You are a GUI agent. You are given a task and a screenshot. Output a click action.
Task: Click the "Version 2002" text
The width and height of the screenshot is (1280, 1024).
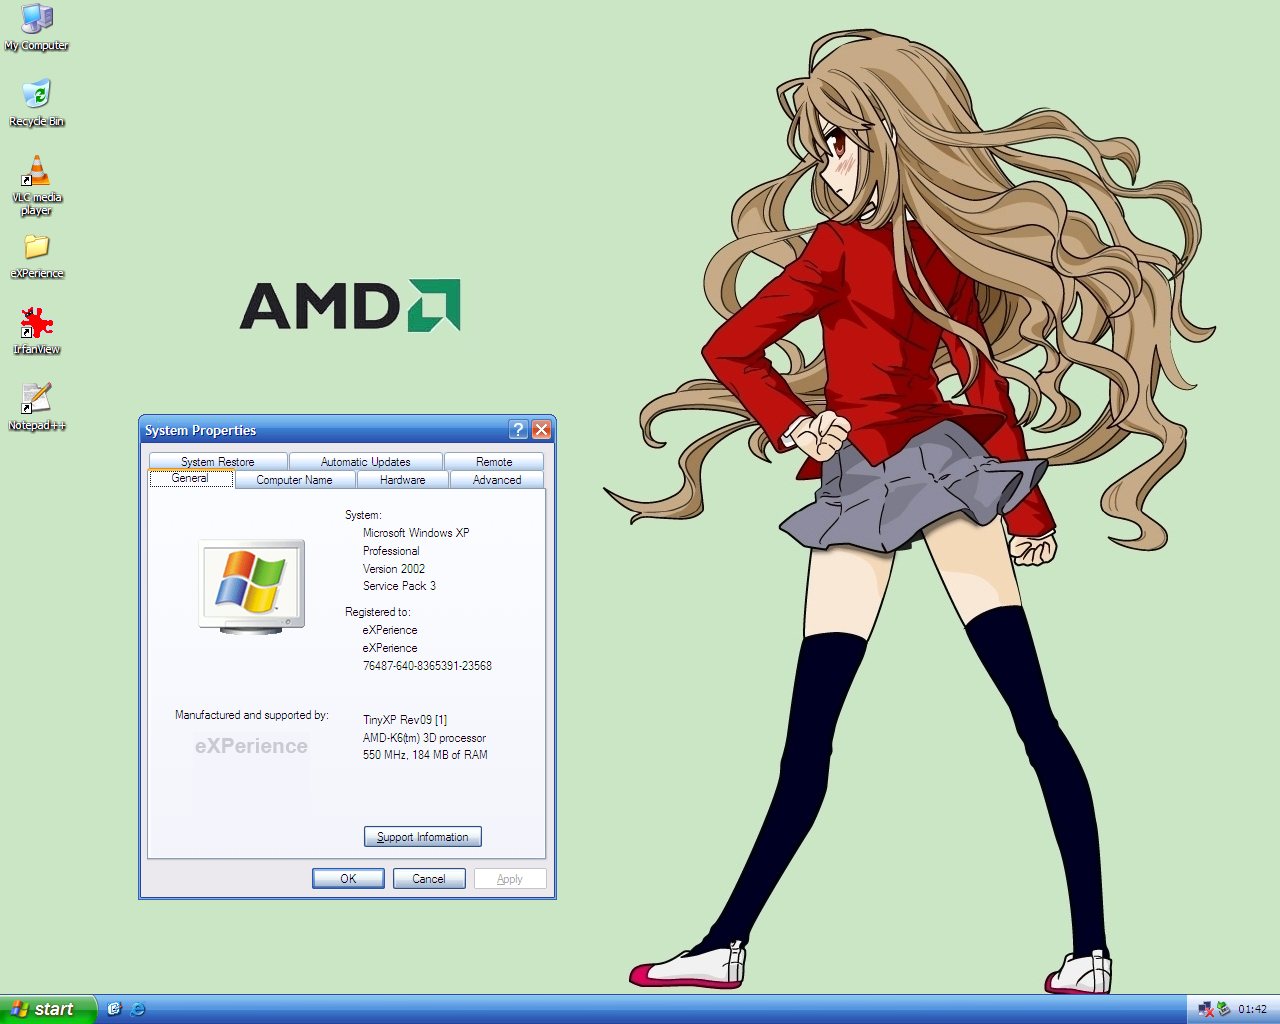(x=394, y=569)
